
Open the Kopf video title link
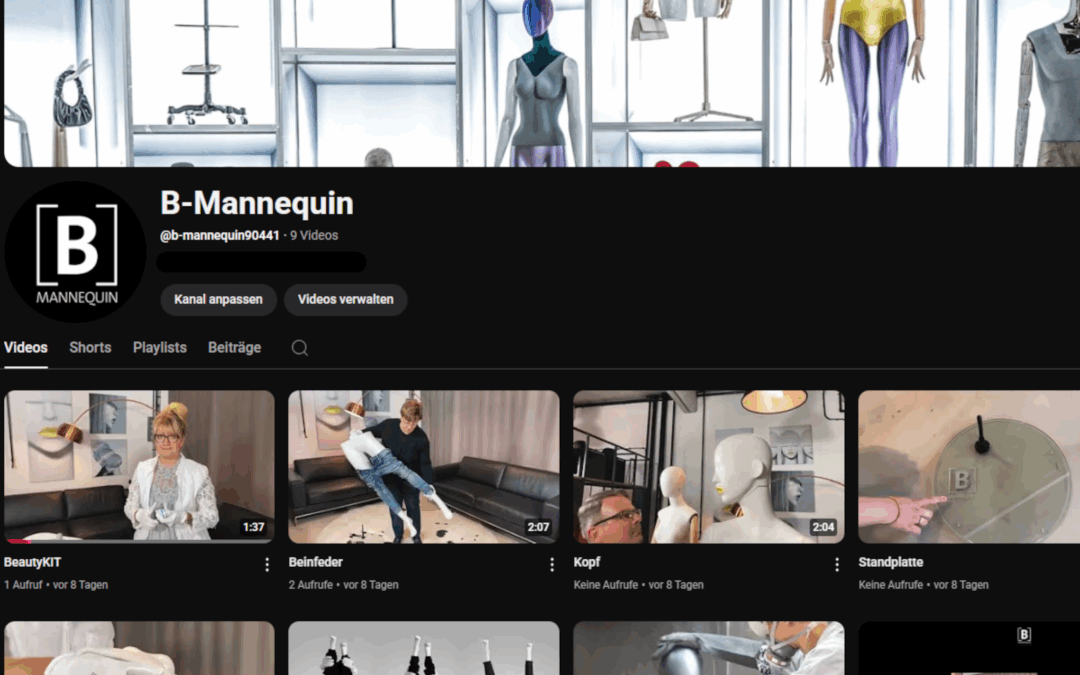click(x=587, y=562)
